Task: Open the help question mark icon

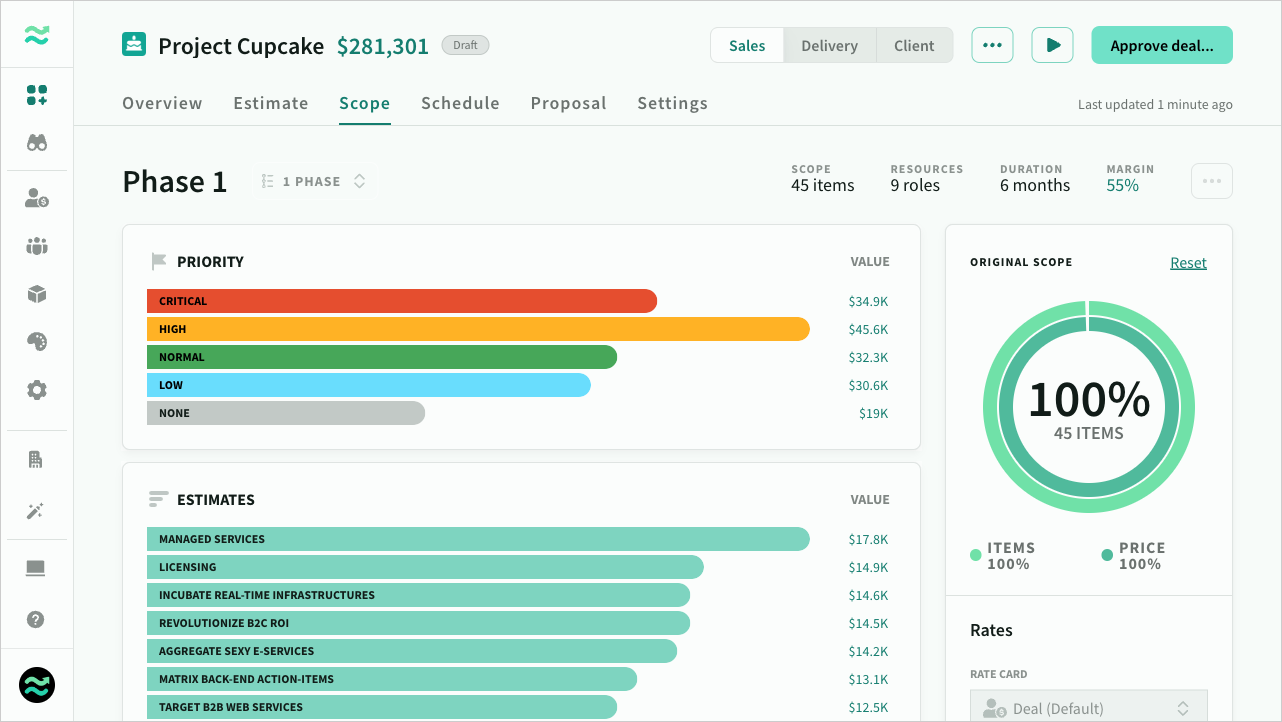Action: pyautogui.click(x=36, y=619)
